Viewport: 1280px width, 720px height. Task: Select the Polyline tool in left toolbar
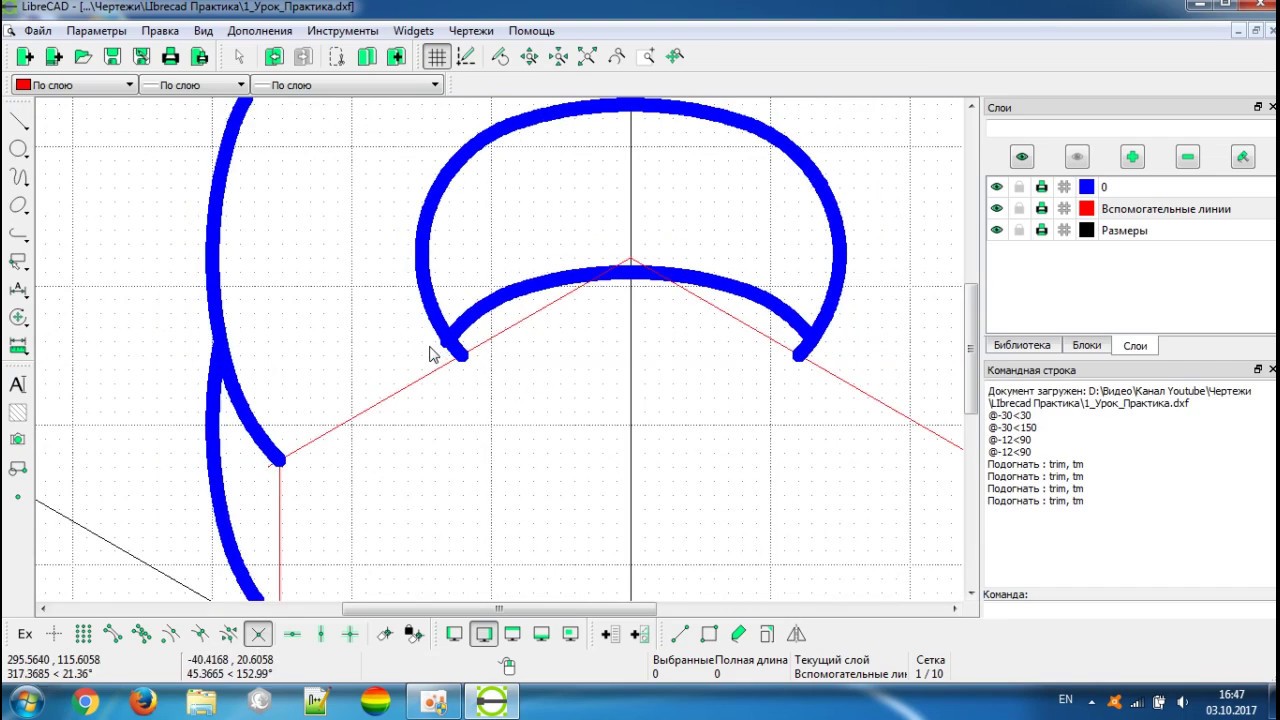18,233
